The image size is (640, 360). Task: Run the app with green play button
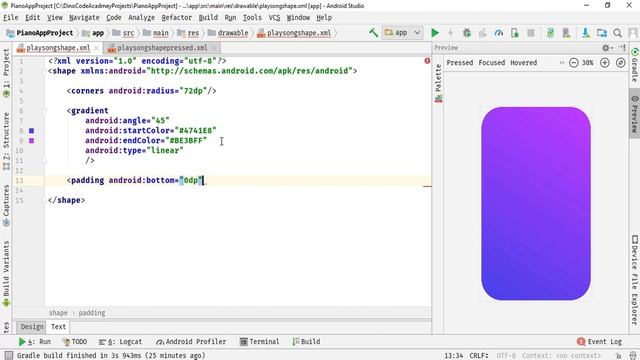pyautogui.click(x=435, y=33)
